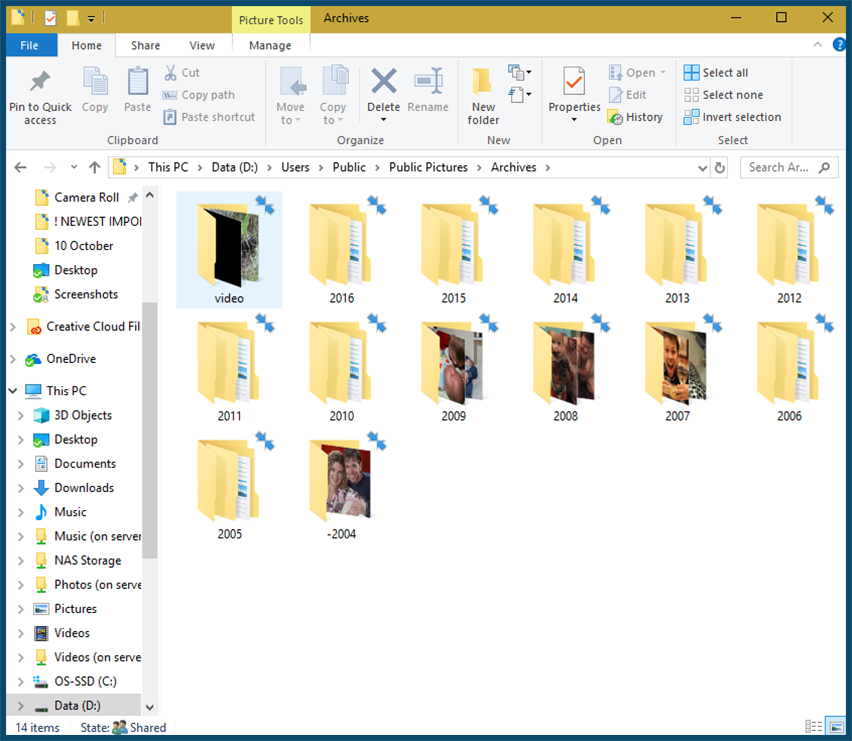
Task: Open the Recent locations dropdown arrow
Action: click(x=74, y=167)
